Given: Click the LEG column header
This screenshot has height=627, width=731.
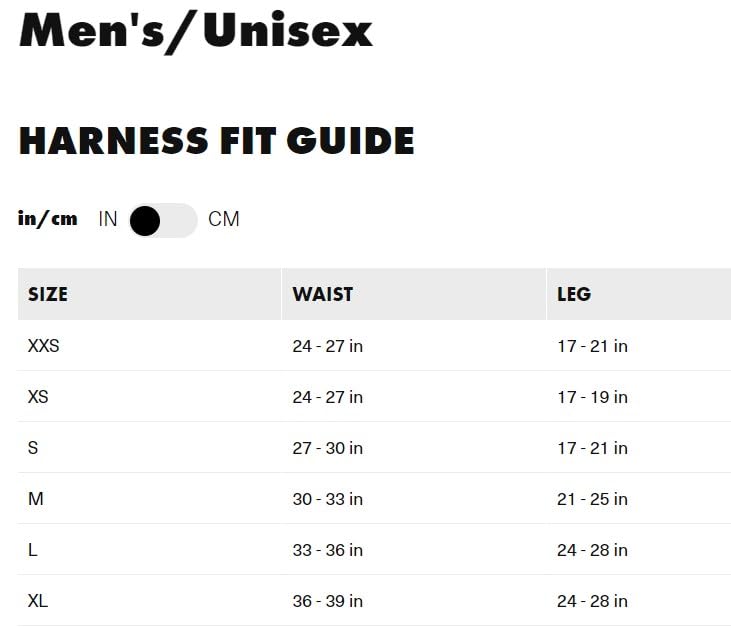Looking at the screenshot, I should pyautogui.click(x=574, y=294).
